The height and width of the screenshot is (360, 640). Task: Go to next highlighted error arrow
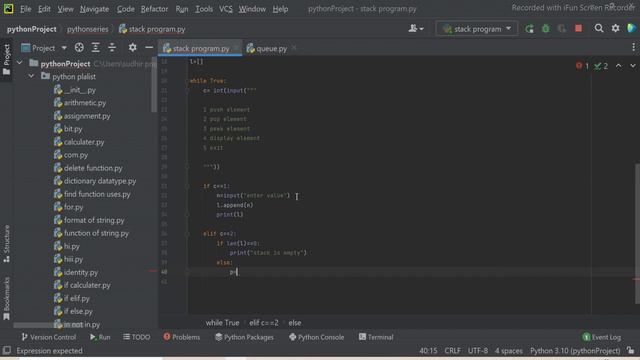[632, 65]
